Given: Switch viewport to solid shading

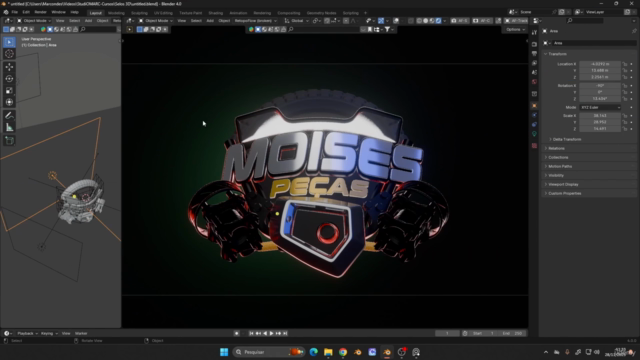Looking at the screenshot, I should (x=426, y=20).
